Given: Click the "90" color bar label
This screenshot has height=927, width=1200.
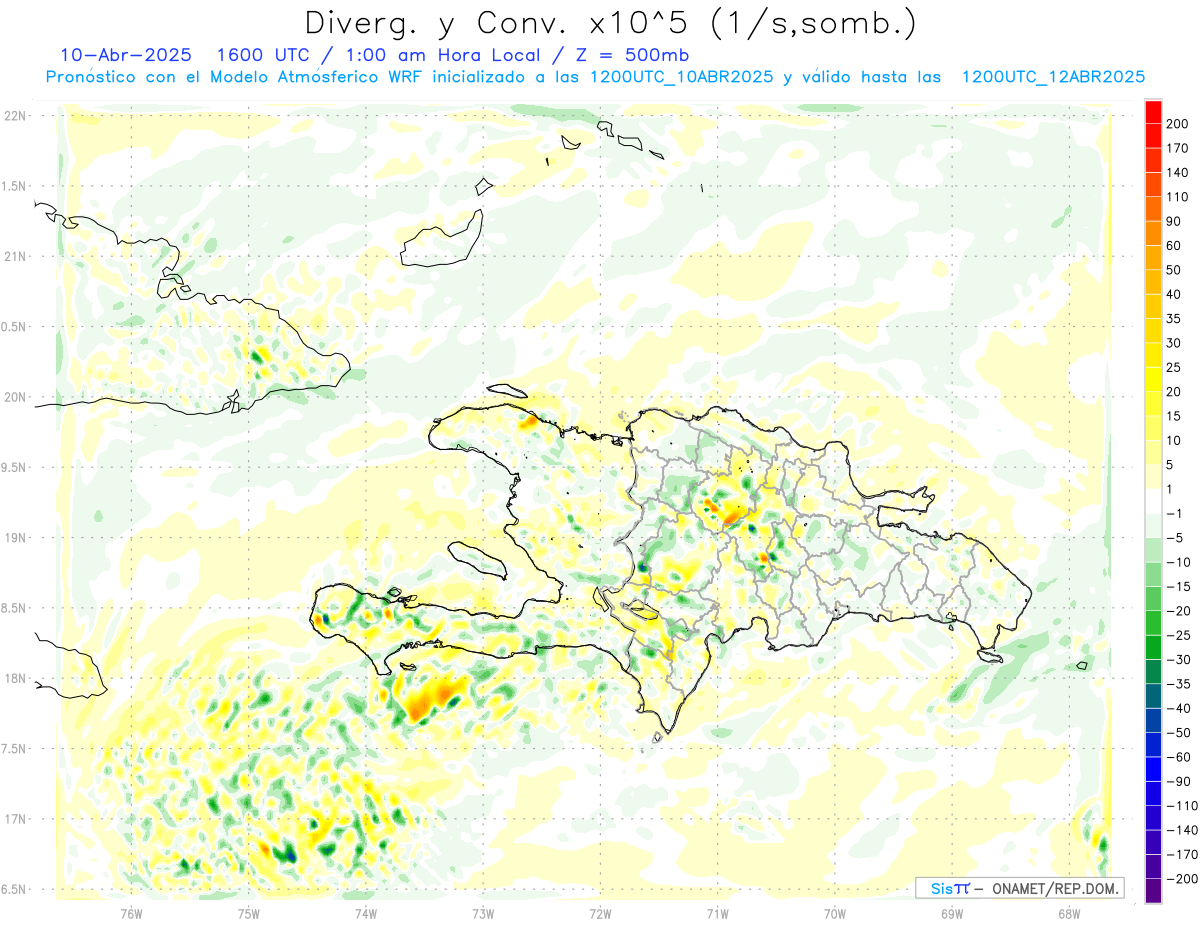Looking at the screenshot, I should point(1174,221).
